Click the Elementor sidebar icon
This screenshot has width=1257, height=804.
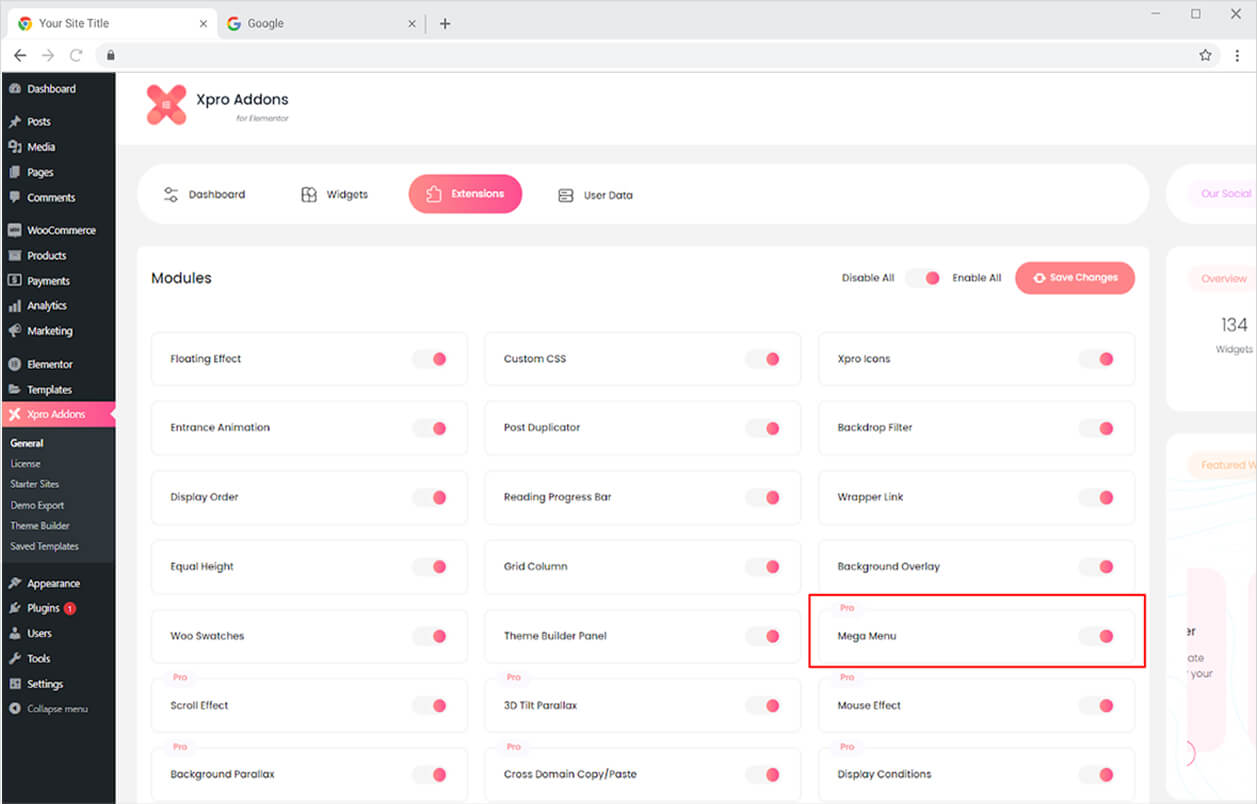(x=14, y=365)
